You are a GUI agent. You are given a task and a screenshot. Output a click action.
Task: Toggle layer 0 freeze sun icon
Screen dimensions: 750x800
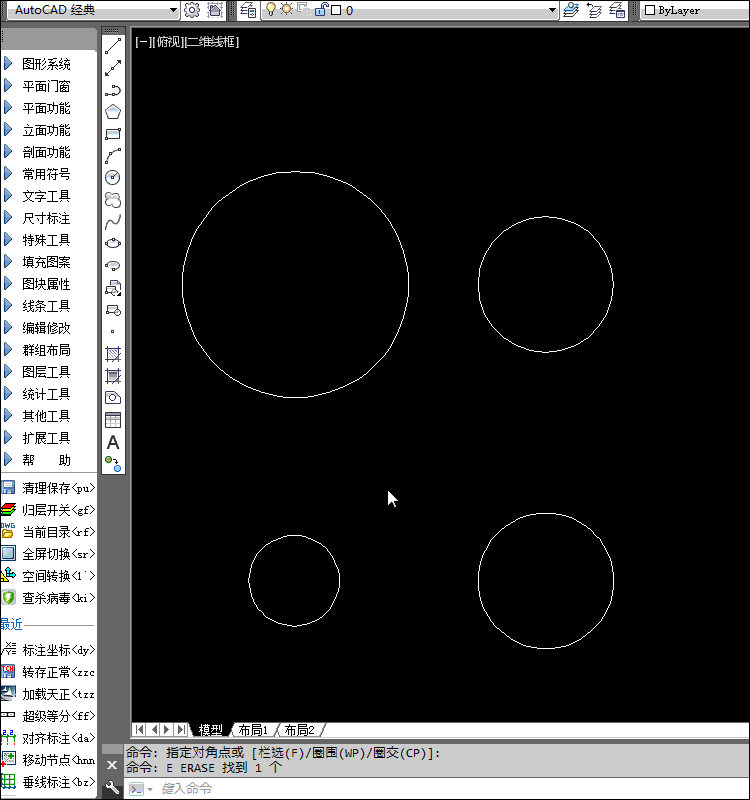click(x=287, y=10)
